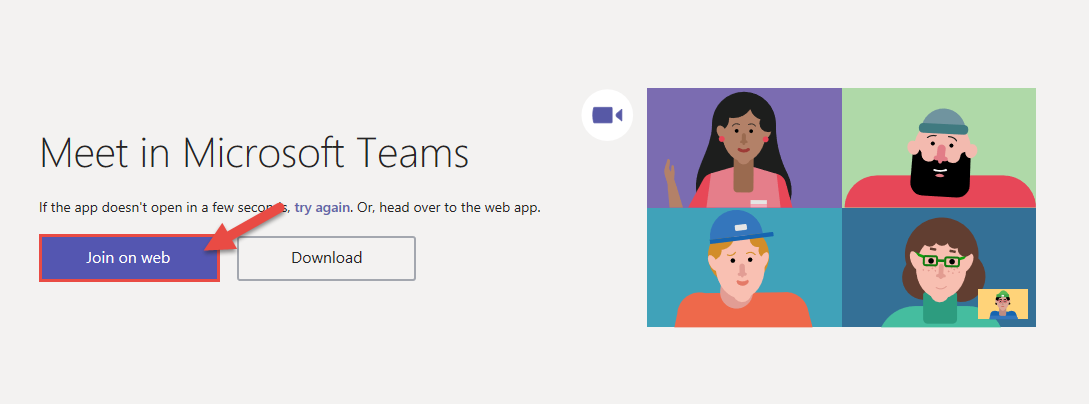Select the bearded man on green tile
Image resolution: width=1089 pixels, height=404 pixels.
[939, 148]
